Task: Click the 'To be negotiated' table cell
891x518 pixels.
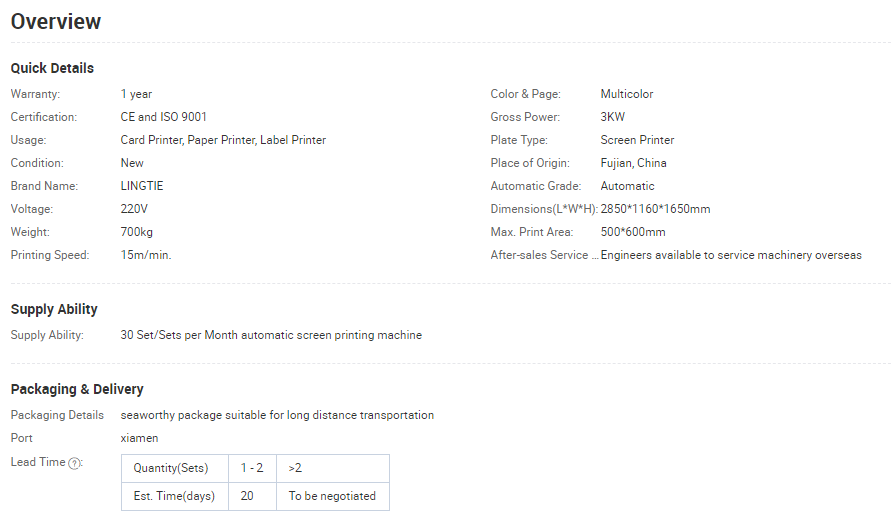Action: [x=333, y=496]
